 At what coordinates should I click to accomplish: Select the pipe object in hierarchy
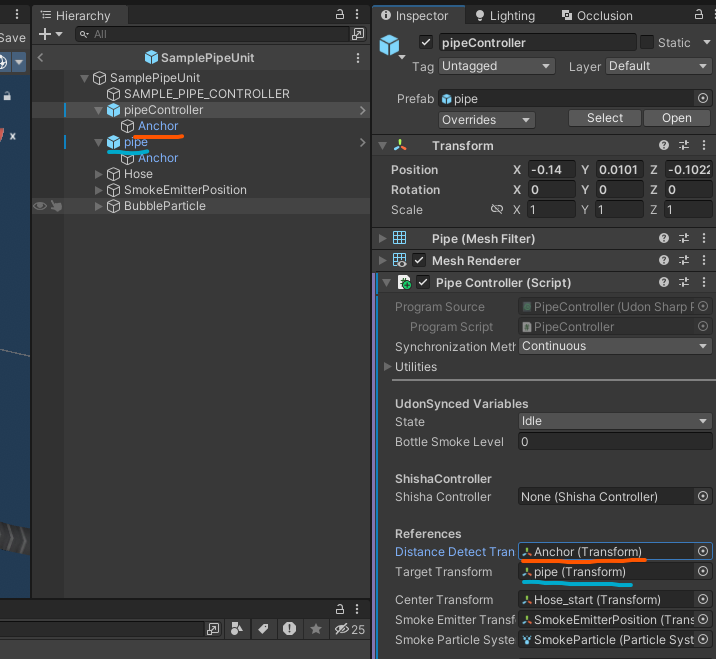136,142
